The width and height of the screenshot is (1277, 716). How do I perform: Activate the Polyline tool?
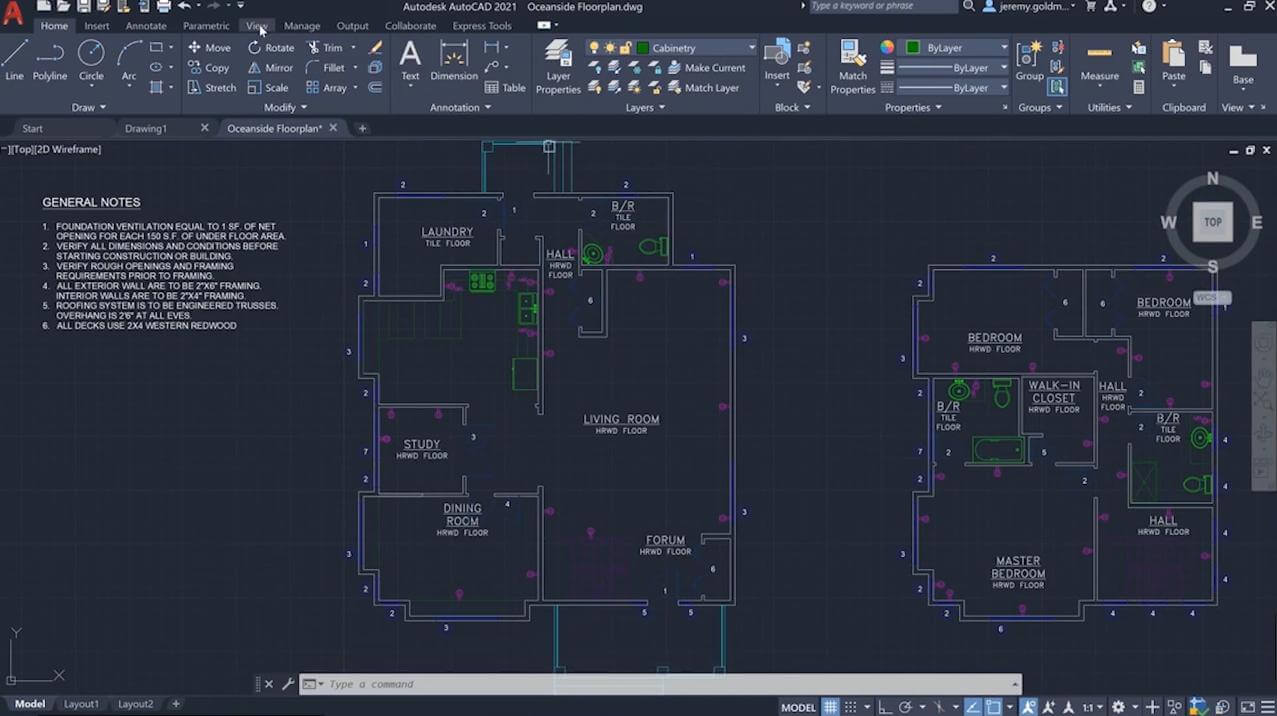point(50,60)
